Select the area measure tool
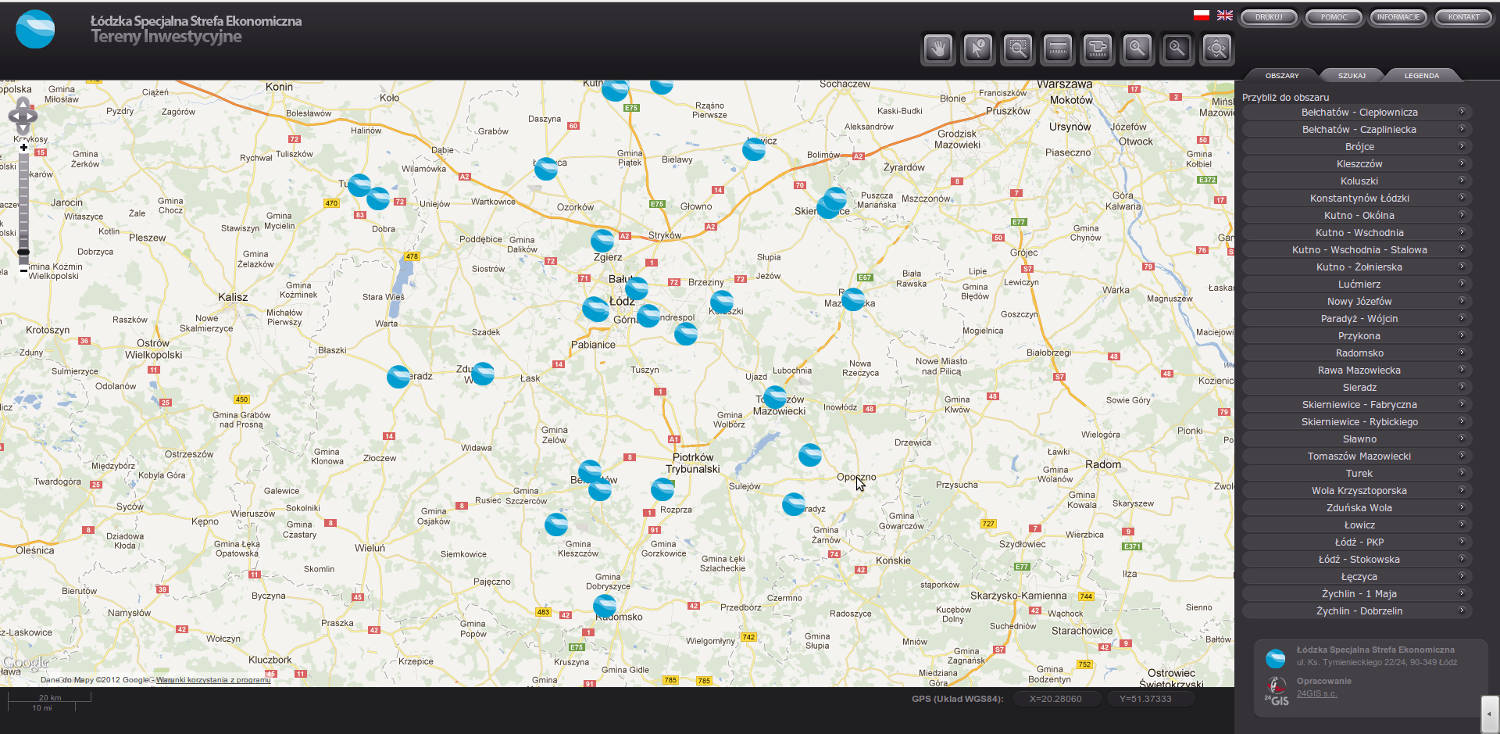 [x=1097, y=48]
